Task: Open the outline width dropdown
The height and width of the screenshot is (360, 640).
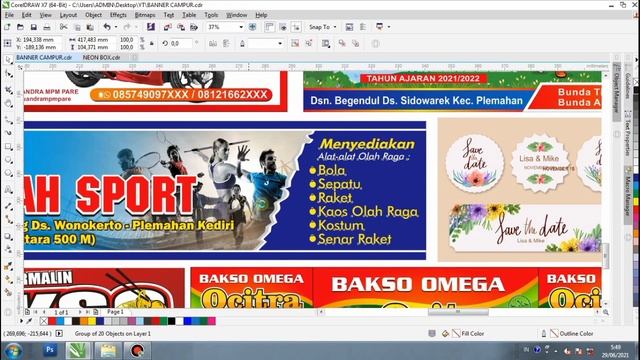Action: tap(280, 43)
